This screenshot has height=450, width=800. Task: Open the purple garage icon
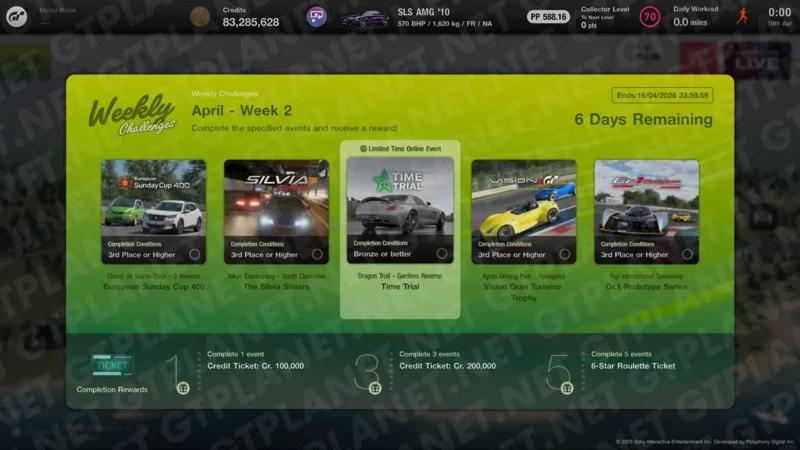(x=316, y=17)
